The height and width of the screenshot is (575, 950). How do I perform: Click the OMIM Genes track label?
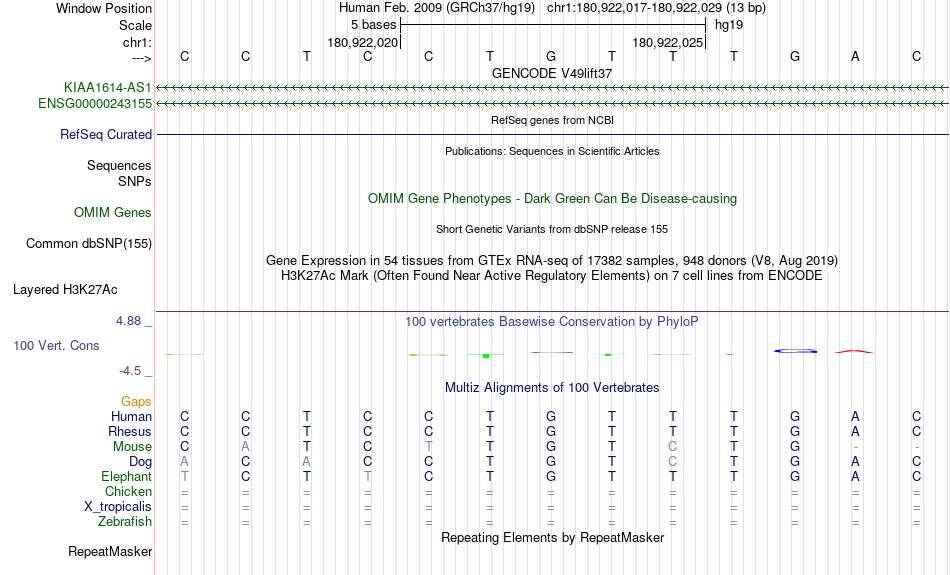113,213
